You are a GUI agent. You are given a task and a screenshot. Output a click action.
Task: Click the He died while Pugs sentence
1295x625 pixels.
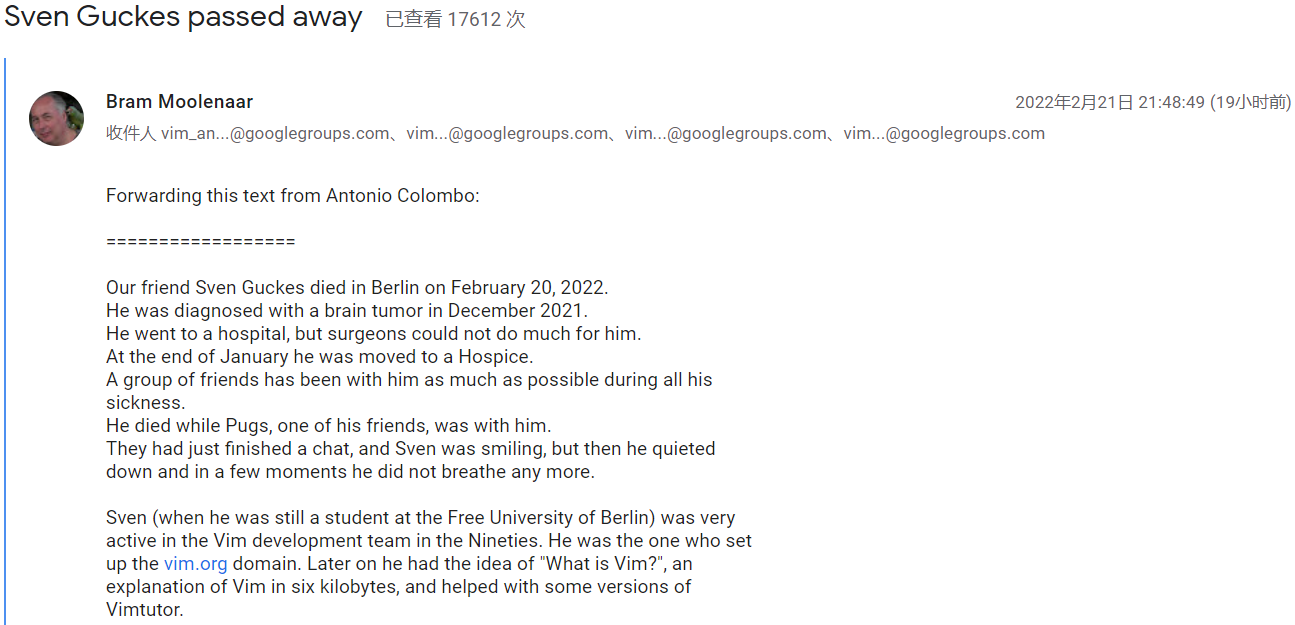pos(328,426)
